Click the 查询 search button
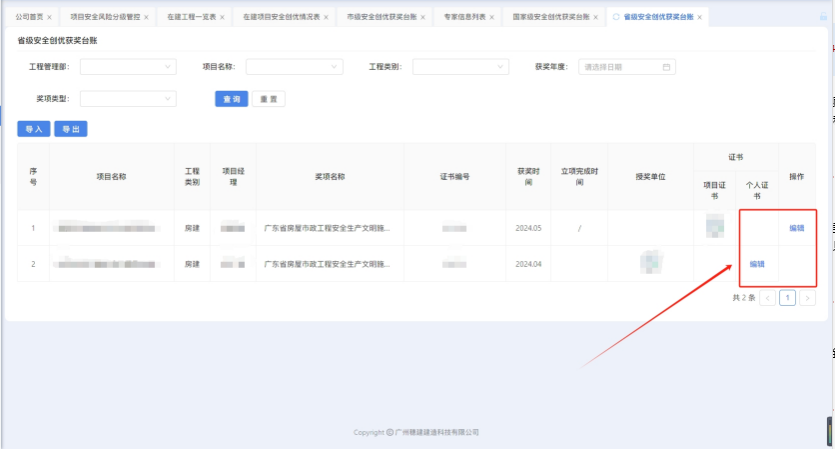Screen dimensions: 835x449 coord(231,99)
